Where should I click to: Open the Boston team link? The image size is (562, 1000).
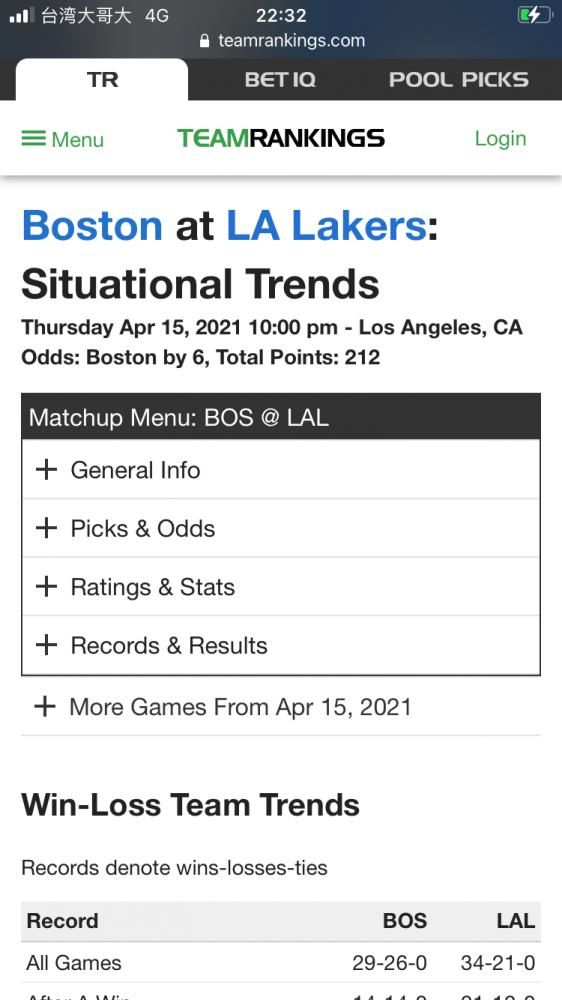point(92,226)
